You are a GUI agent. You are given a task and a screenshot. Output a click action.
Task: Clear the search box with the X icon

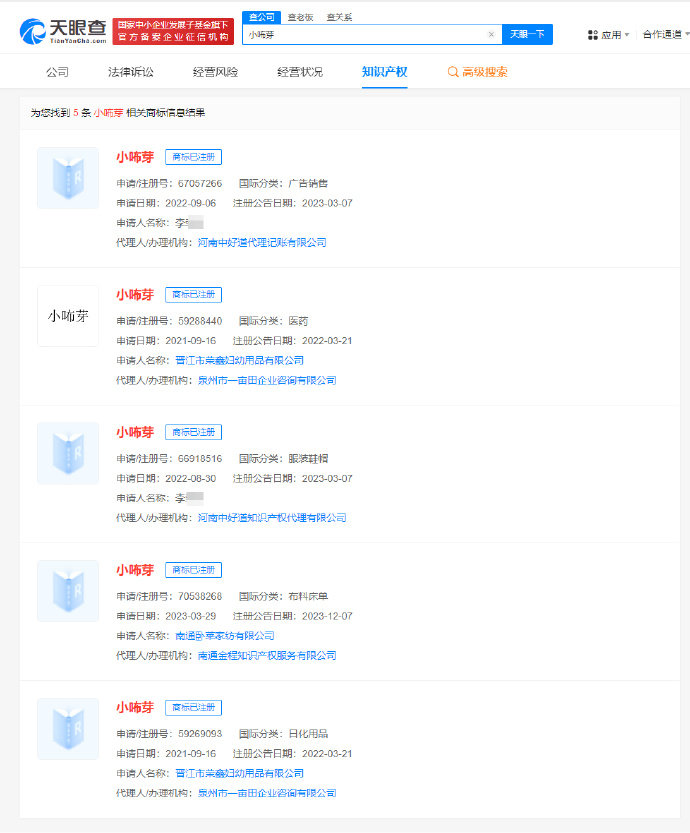click(491, 35)
